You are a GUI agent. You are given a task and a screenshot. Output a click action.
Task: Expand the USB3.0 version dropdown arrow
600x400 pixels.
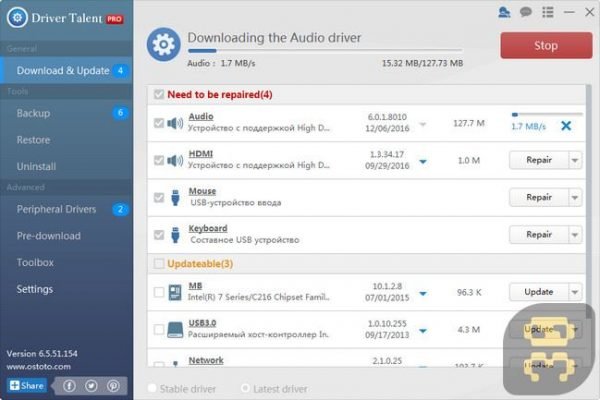pyautogui.click(x=423, y=331)
